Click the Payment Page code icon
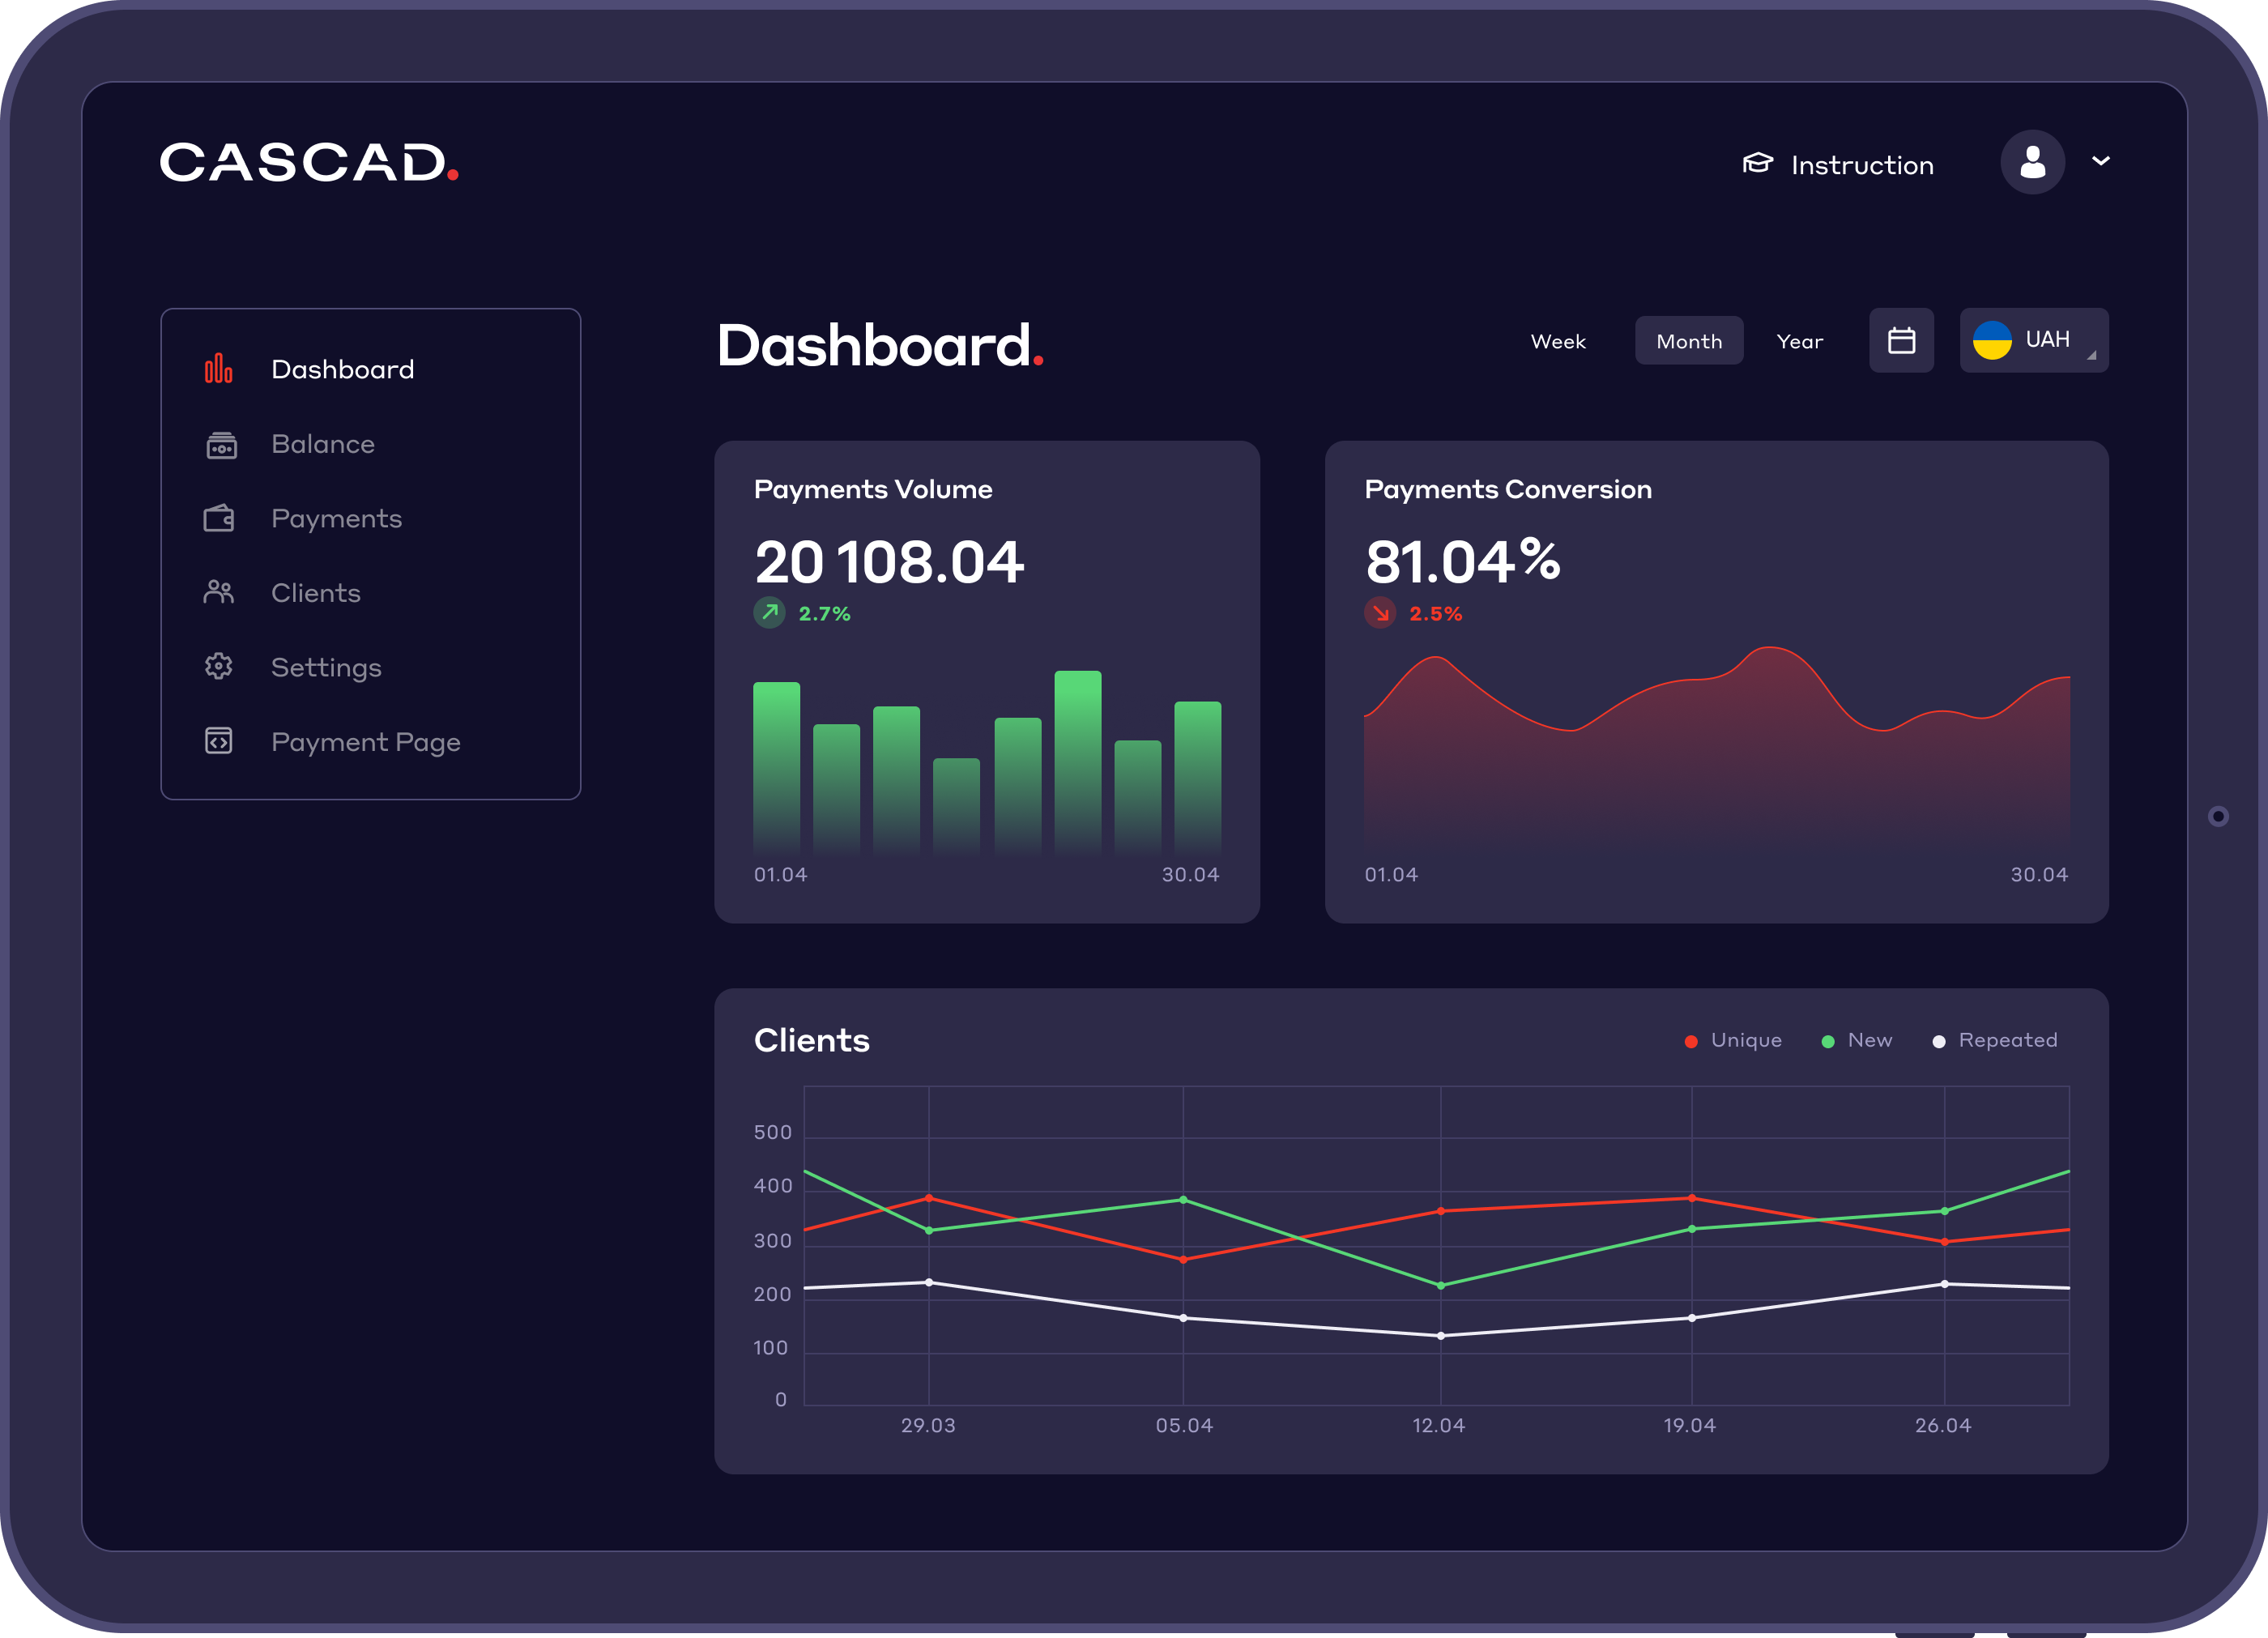Screen dimensions: 2268x1638 (x=218, y=741)
